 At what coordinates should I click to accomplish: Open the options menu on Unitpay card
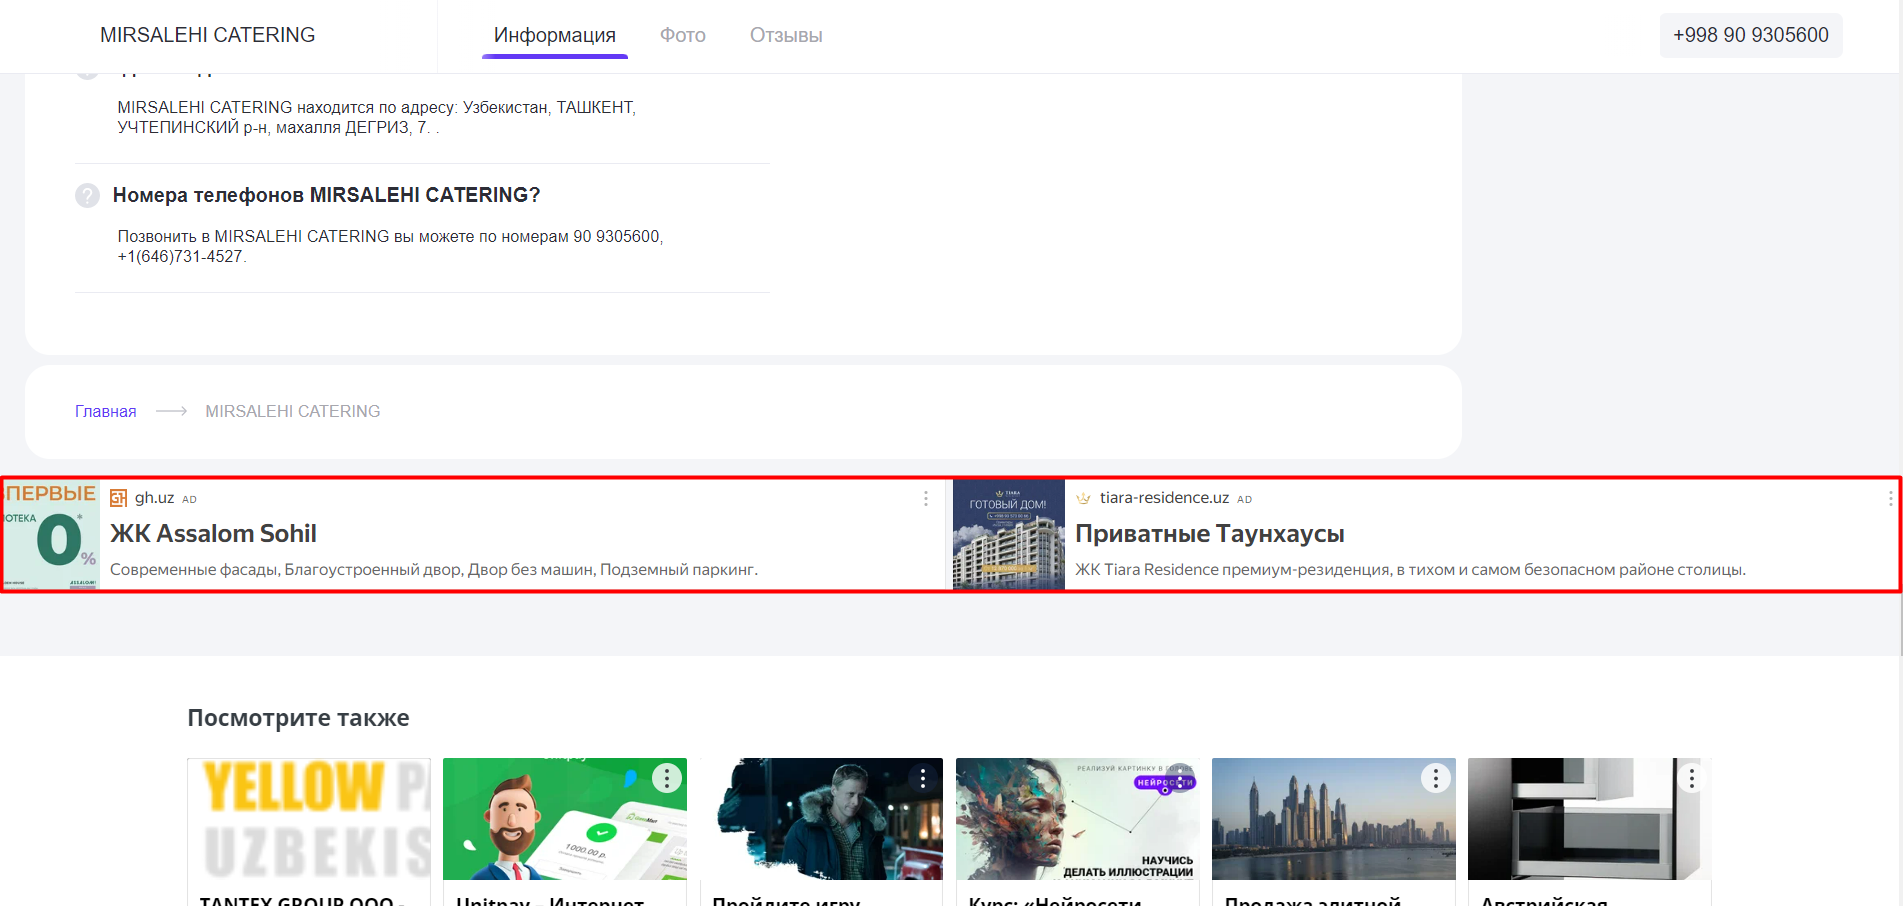point(667,778)
